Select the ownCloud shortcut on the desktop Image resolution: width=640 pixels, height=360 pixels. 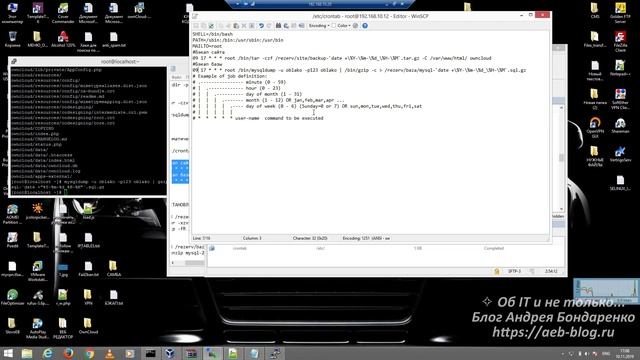point(139,11)
